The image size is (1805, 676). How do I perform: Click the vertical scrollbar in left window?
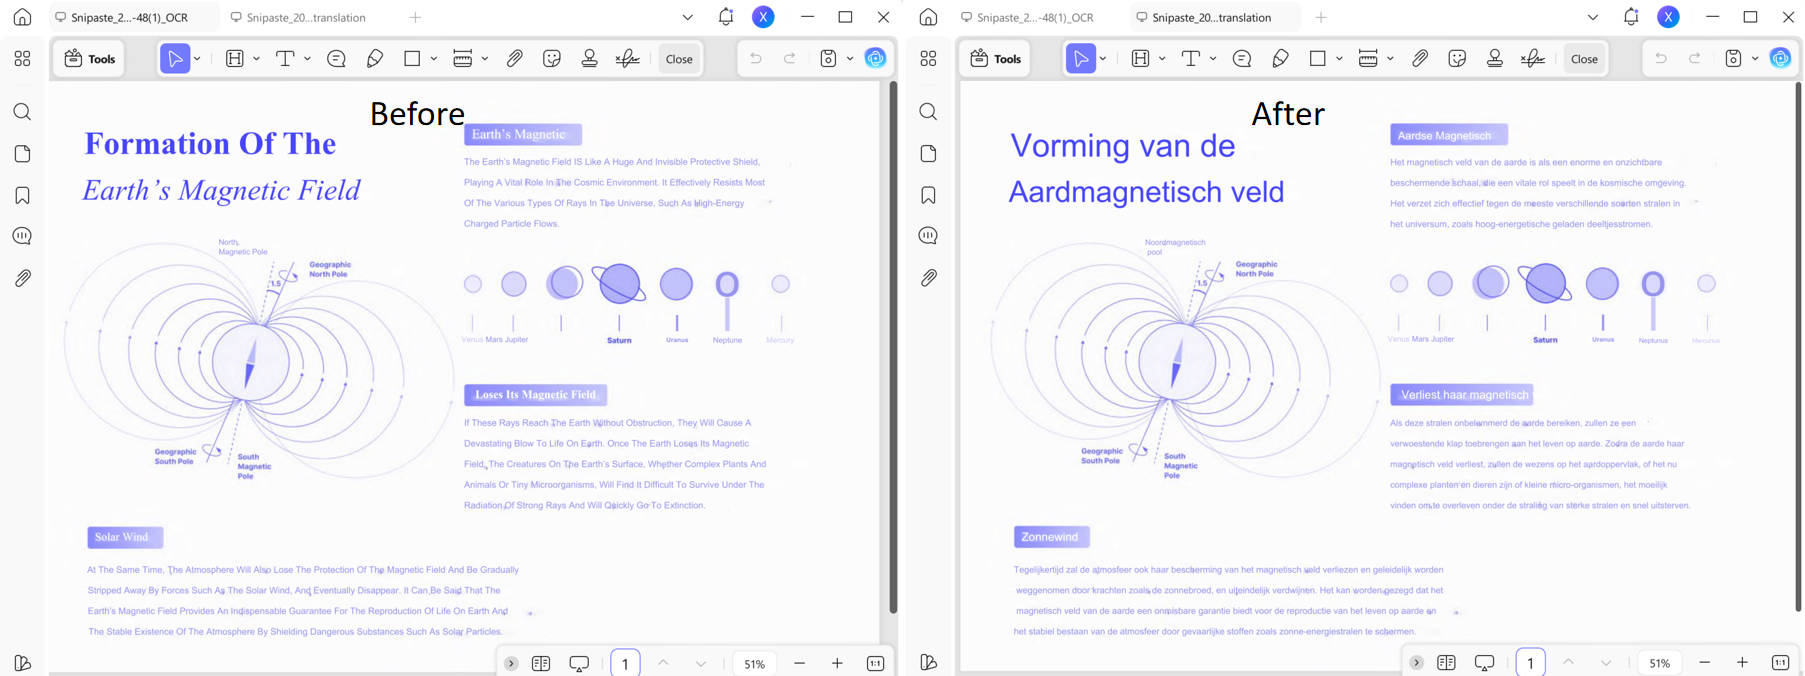tap(893, 347)
